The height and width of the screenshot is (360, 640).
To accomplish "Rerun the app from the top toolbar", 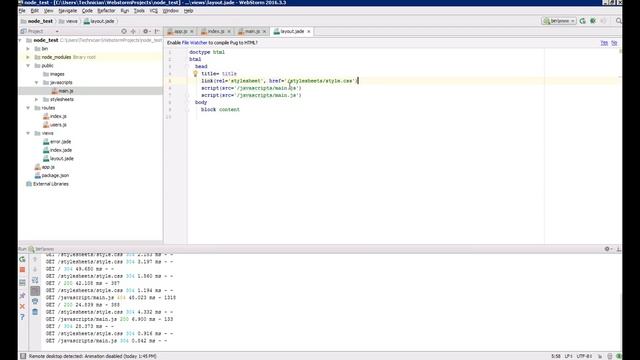I will coord(582,21).
